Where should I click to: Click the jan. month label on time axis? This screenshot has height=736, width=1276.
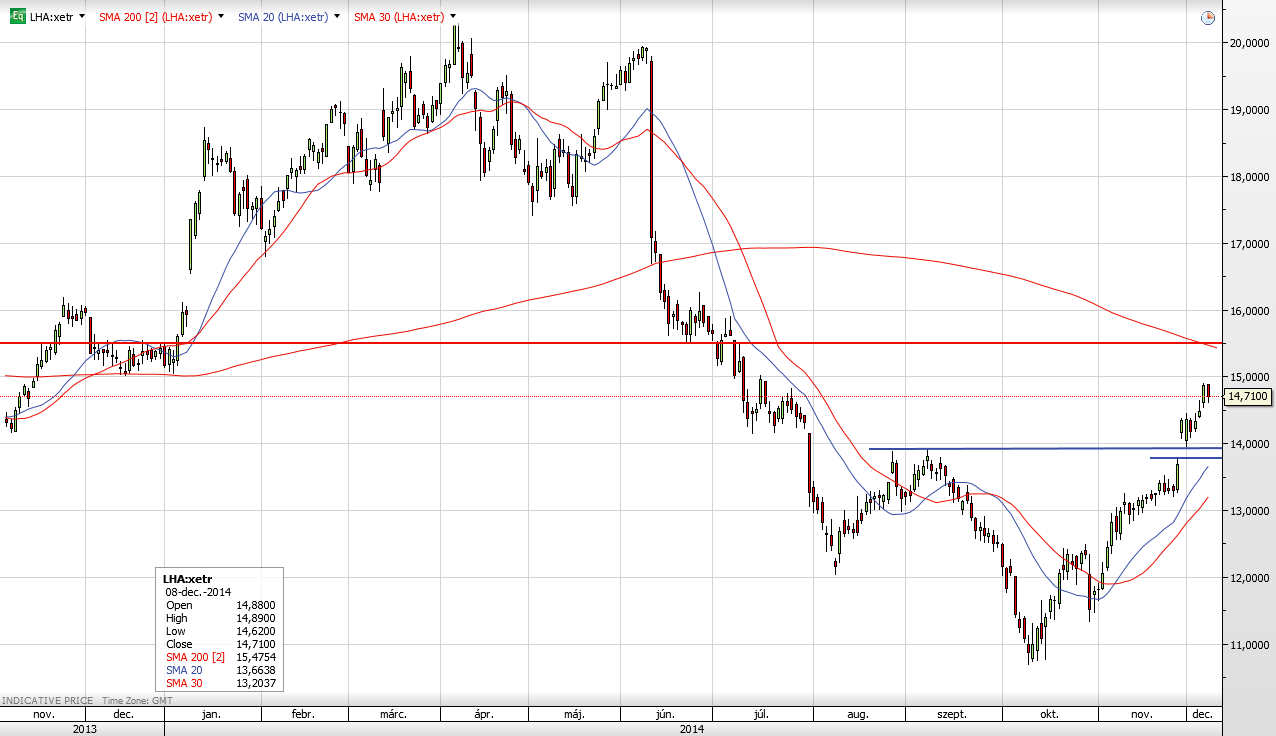211,715
